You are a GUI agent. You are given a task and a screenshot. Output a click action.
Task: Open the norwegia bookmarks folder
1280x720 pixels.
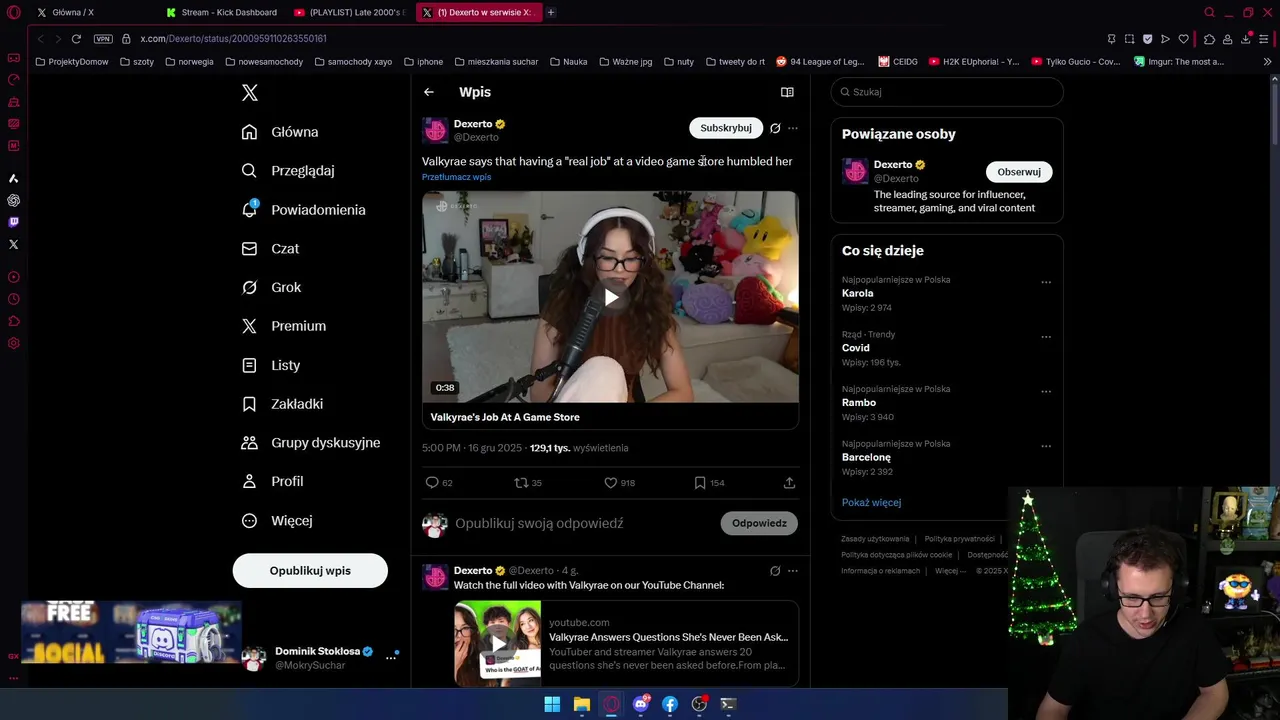coord(190,62)
